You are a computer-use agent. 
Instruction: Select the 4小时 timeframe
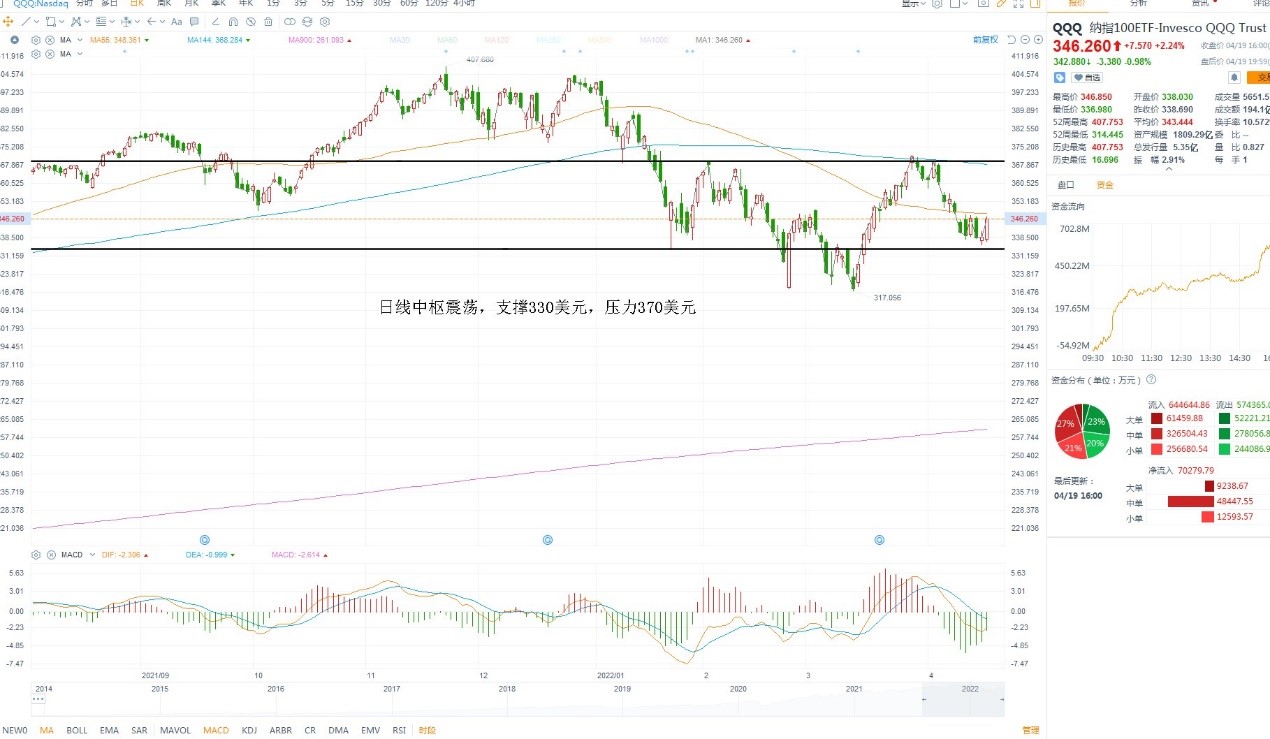(464, 3)
